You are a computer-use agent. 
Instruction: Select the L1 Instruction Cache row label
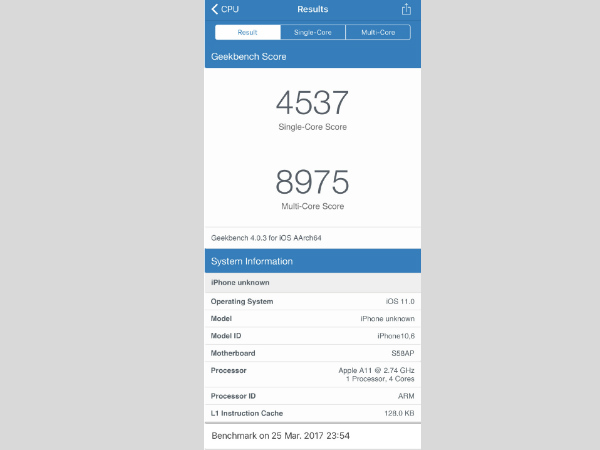point(247,413)
